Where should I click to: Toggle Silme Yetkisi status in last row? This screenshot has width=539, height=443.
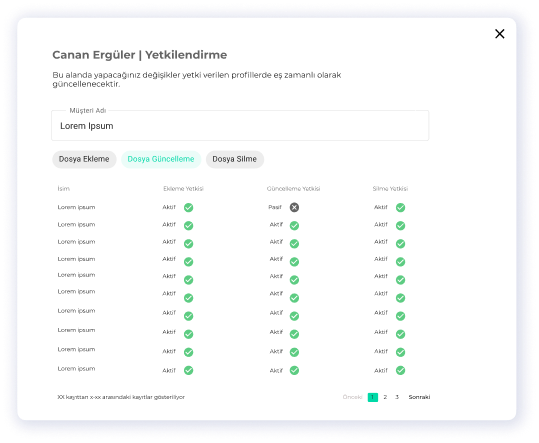[400, 370]
